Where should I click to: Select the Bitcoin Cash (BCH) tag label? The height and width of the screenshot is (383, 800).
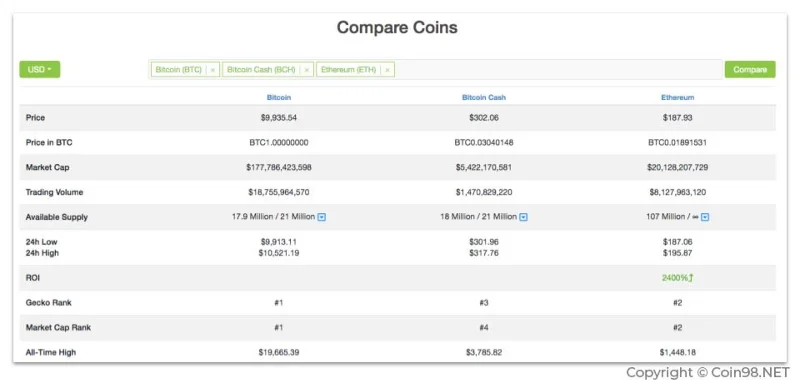point(261,69)
